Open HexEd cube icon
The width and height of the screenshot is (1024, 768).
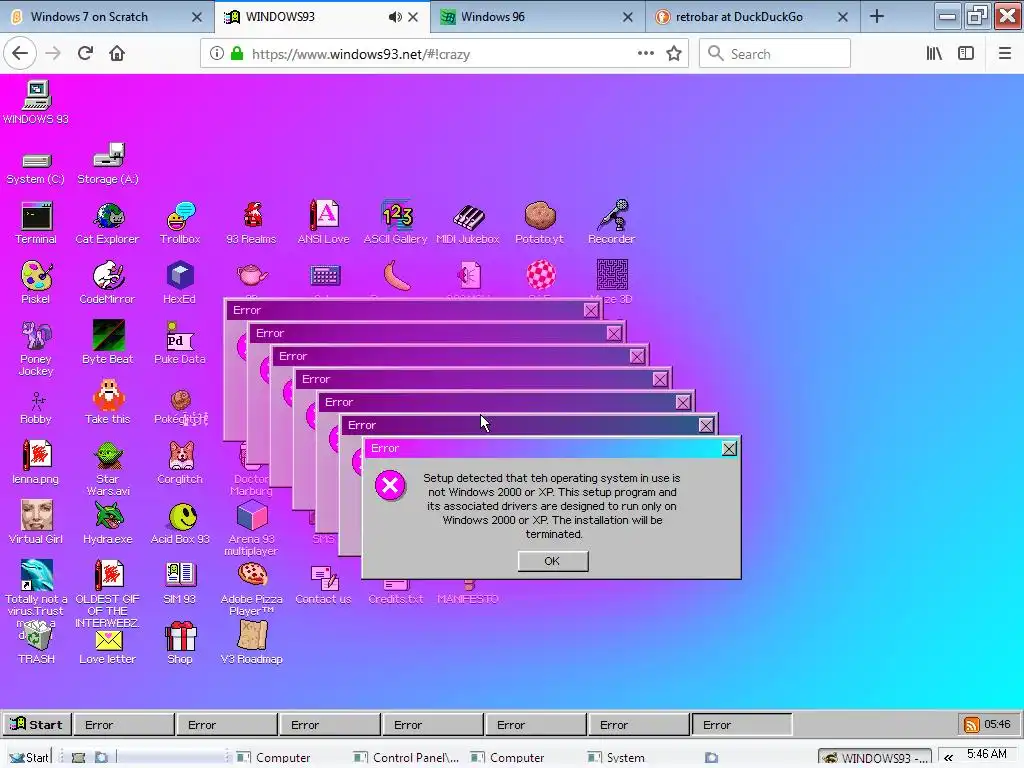[180, 283]
